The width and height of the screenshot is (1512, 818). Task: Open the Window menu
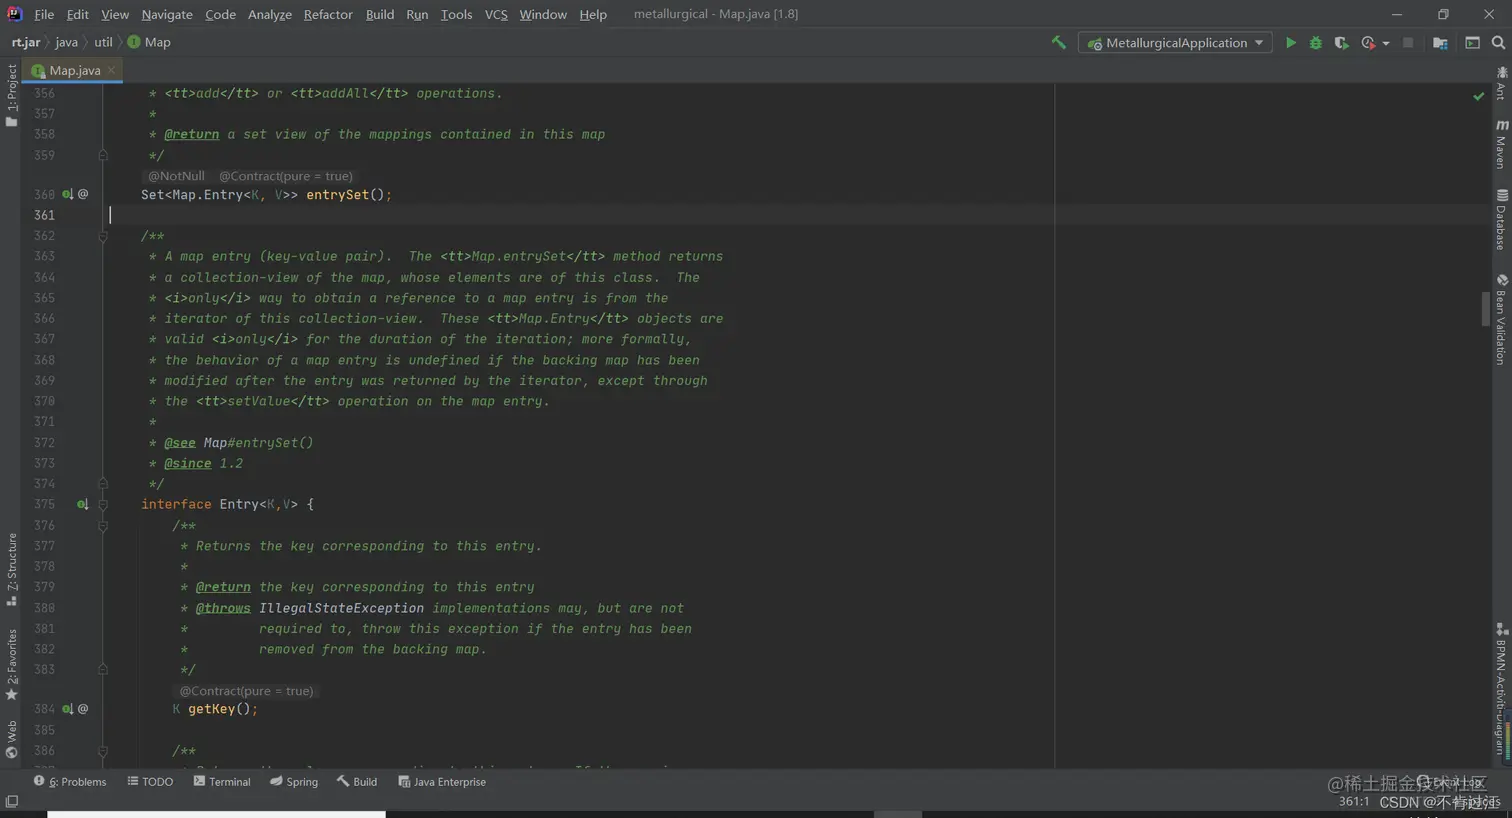point(543,14)
